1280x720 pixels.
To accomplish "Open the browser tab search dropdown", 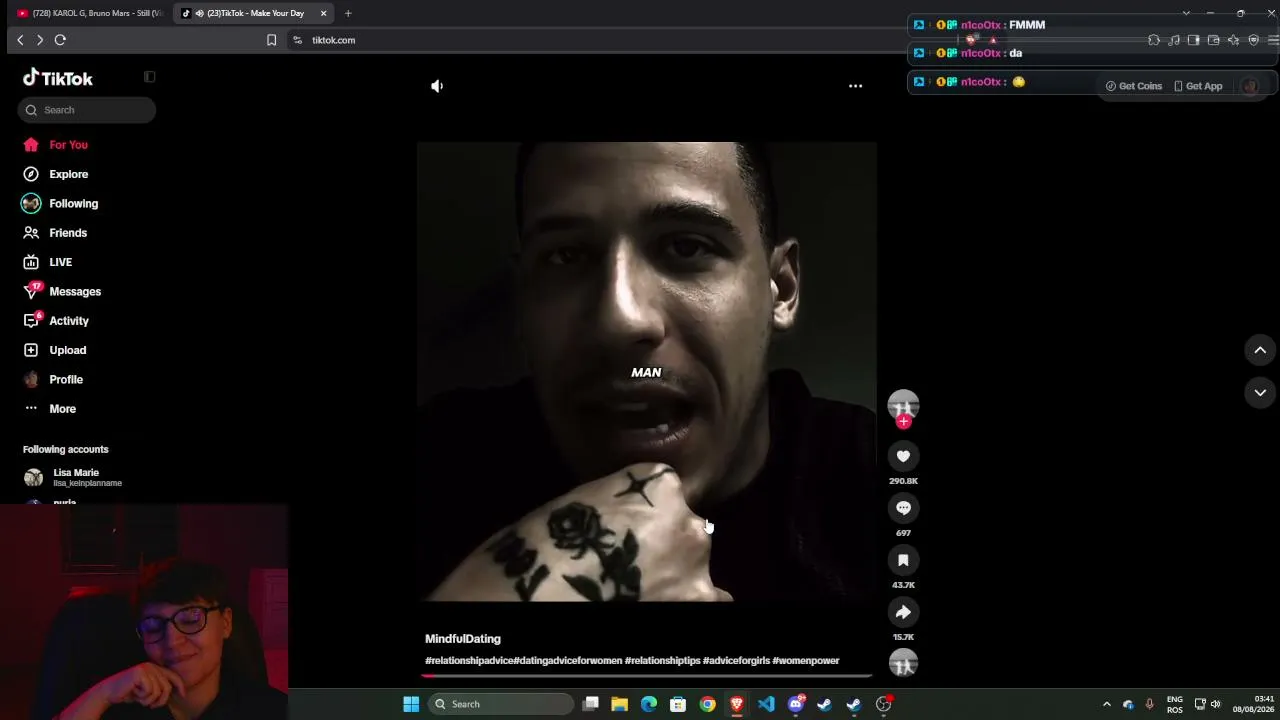I will coord(1186,13).
